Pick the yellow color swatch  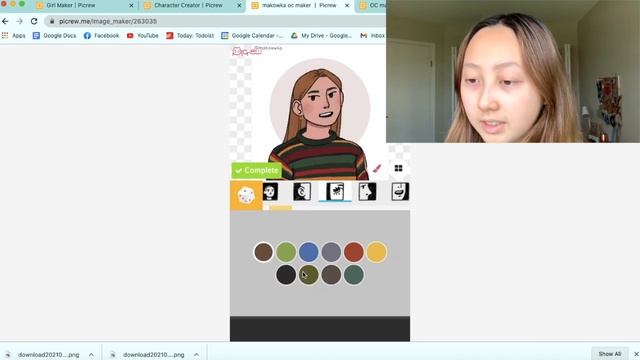click(x=376, y=252)
